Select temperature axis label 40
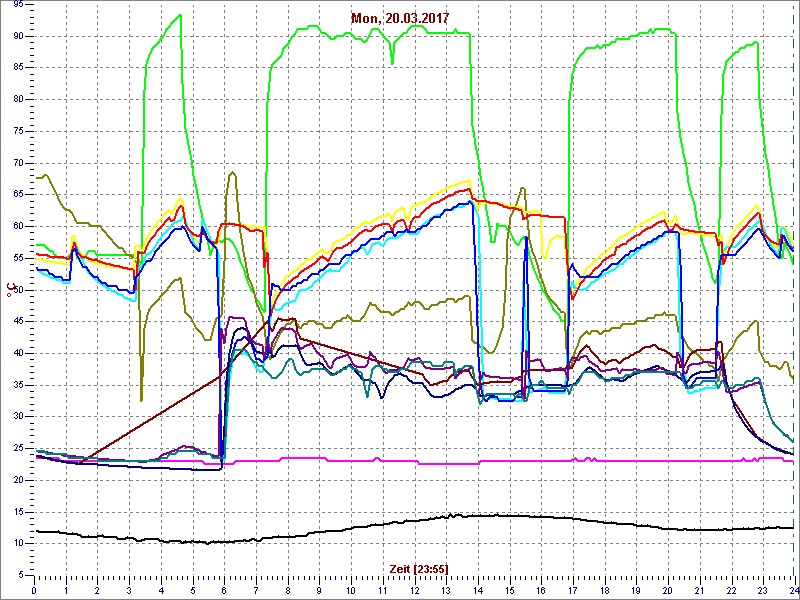The height and width of the screenshot is (600, 800). click(x=18, y=354)
